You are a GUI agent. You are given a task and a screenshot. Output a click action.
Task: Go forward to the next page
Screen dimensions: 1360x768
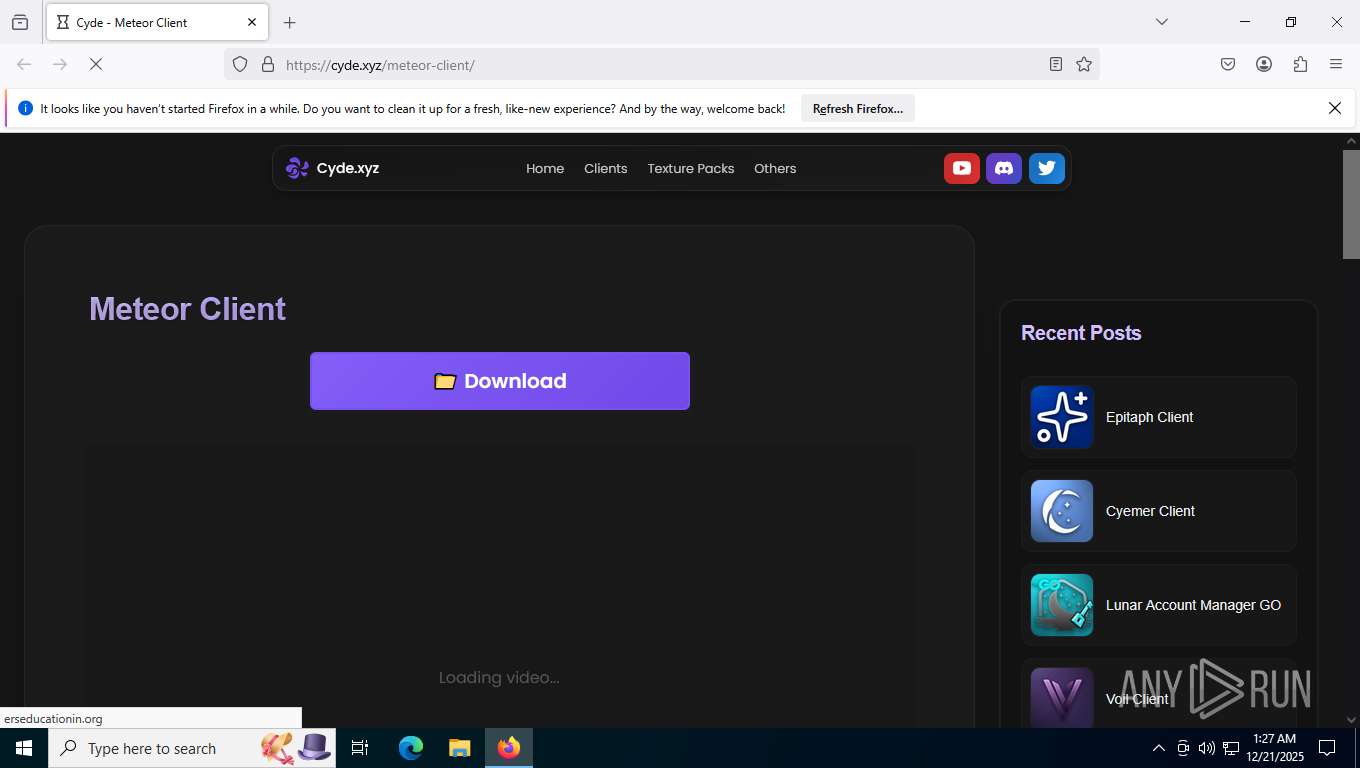point(60,64)
